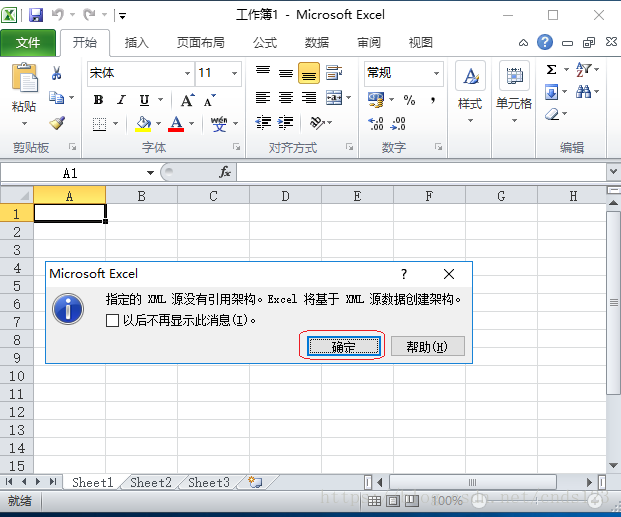The height and width of the screenshot is (517, 621).
Task: Click the Fill down icon
Action: [551, 92]
